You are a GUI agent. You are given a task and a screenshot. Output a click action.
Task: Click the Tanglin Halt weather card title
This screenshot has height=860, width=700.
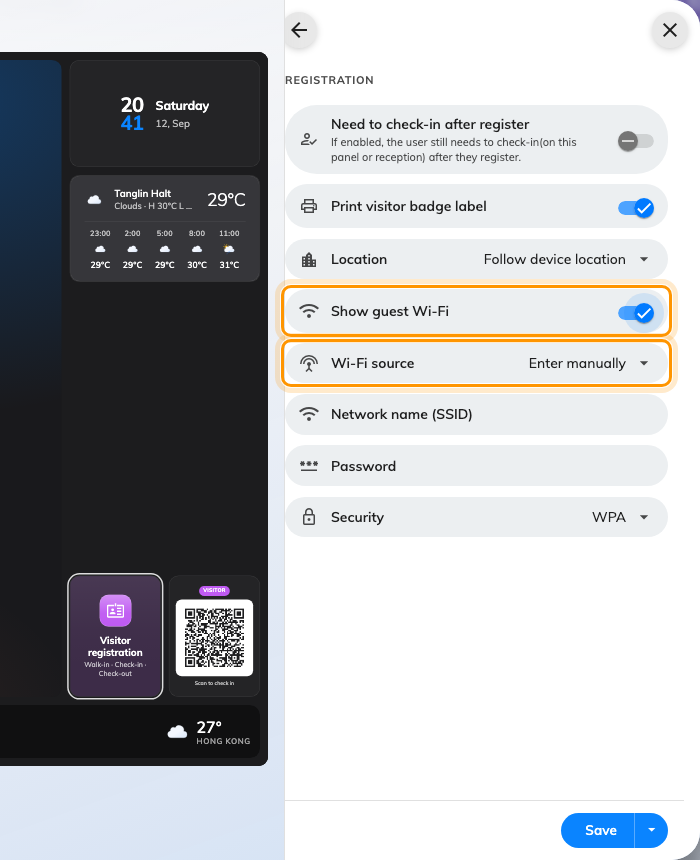(x=143, y=194)
